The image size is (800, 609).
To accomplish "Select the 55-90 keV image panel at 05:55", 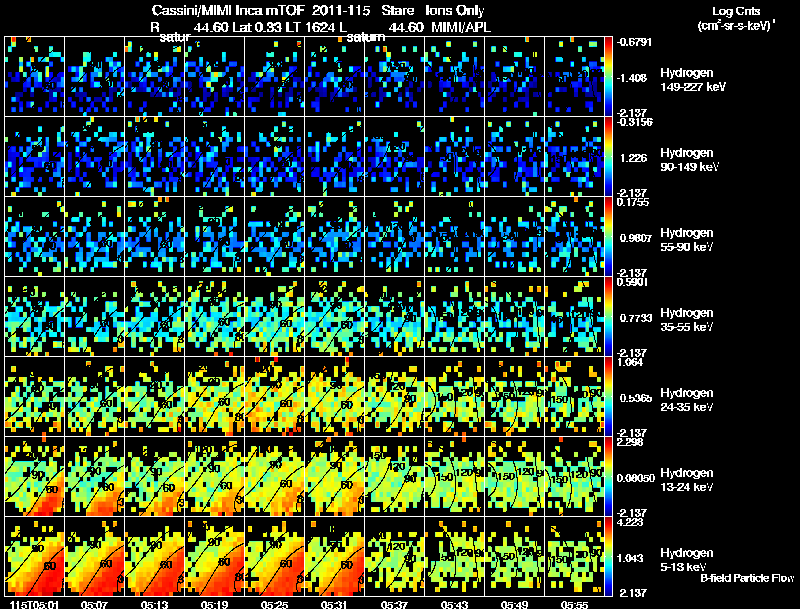I will click(574, 236).
